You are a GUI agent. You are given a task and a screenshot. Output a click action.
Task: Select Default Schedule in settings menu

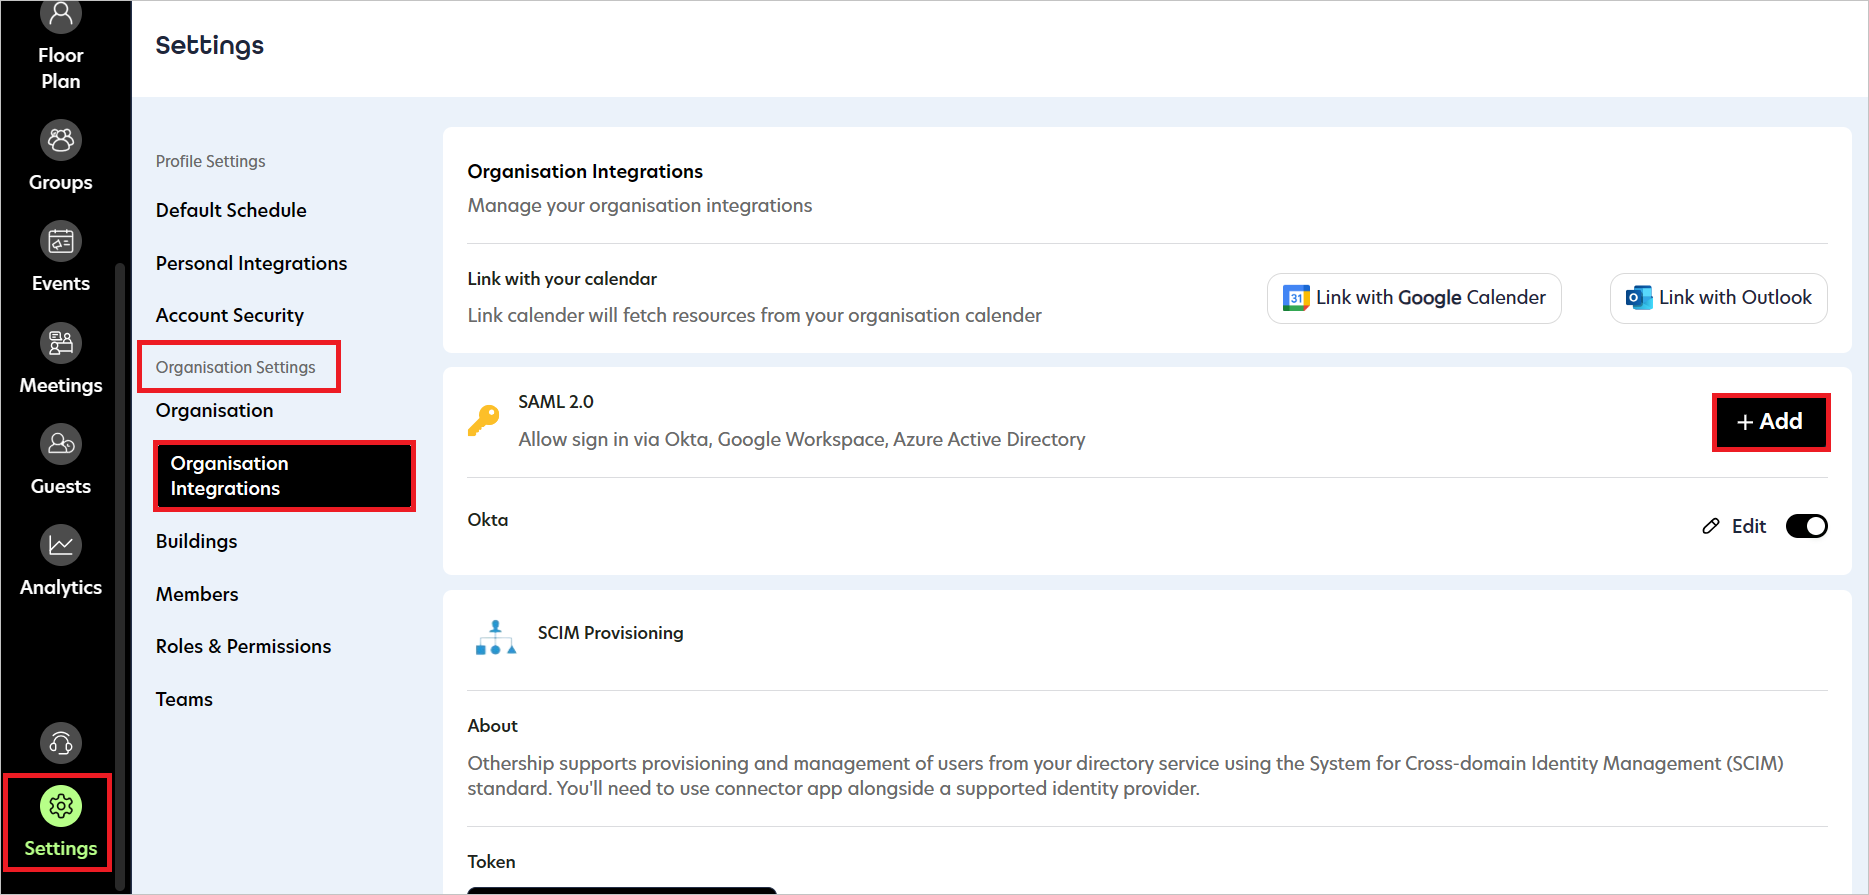(231, 210)
